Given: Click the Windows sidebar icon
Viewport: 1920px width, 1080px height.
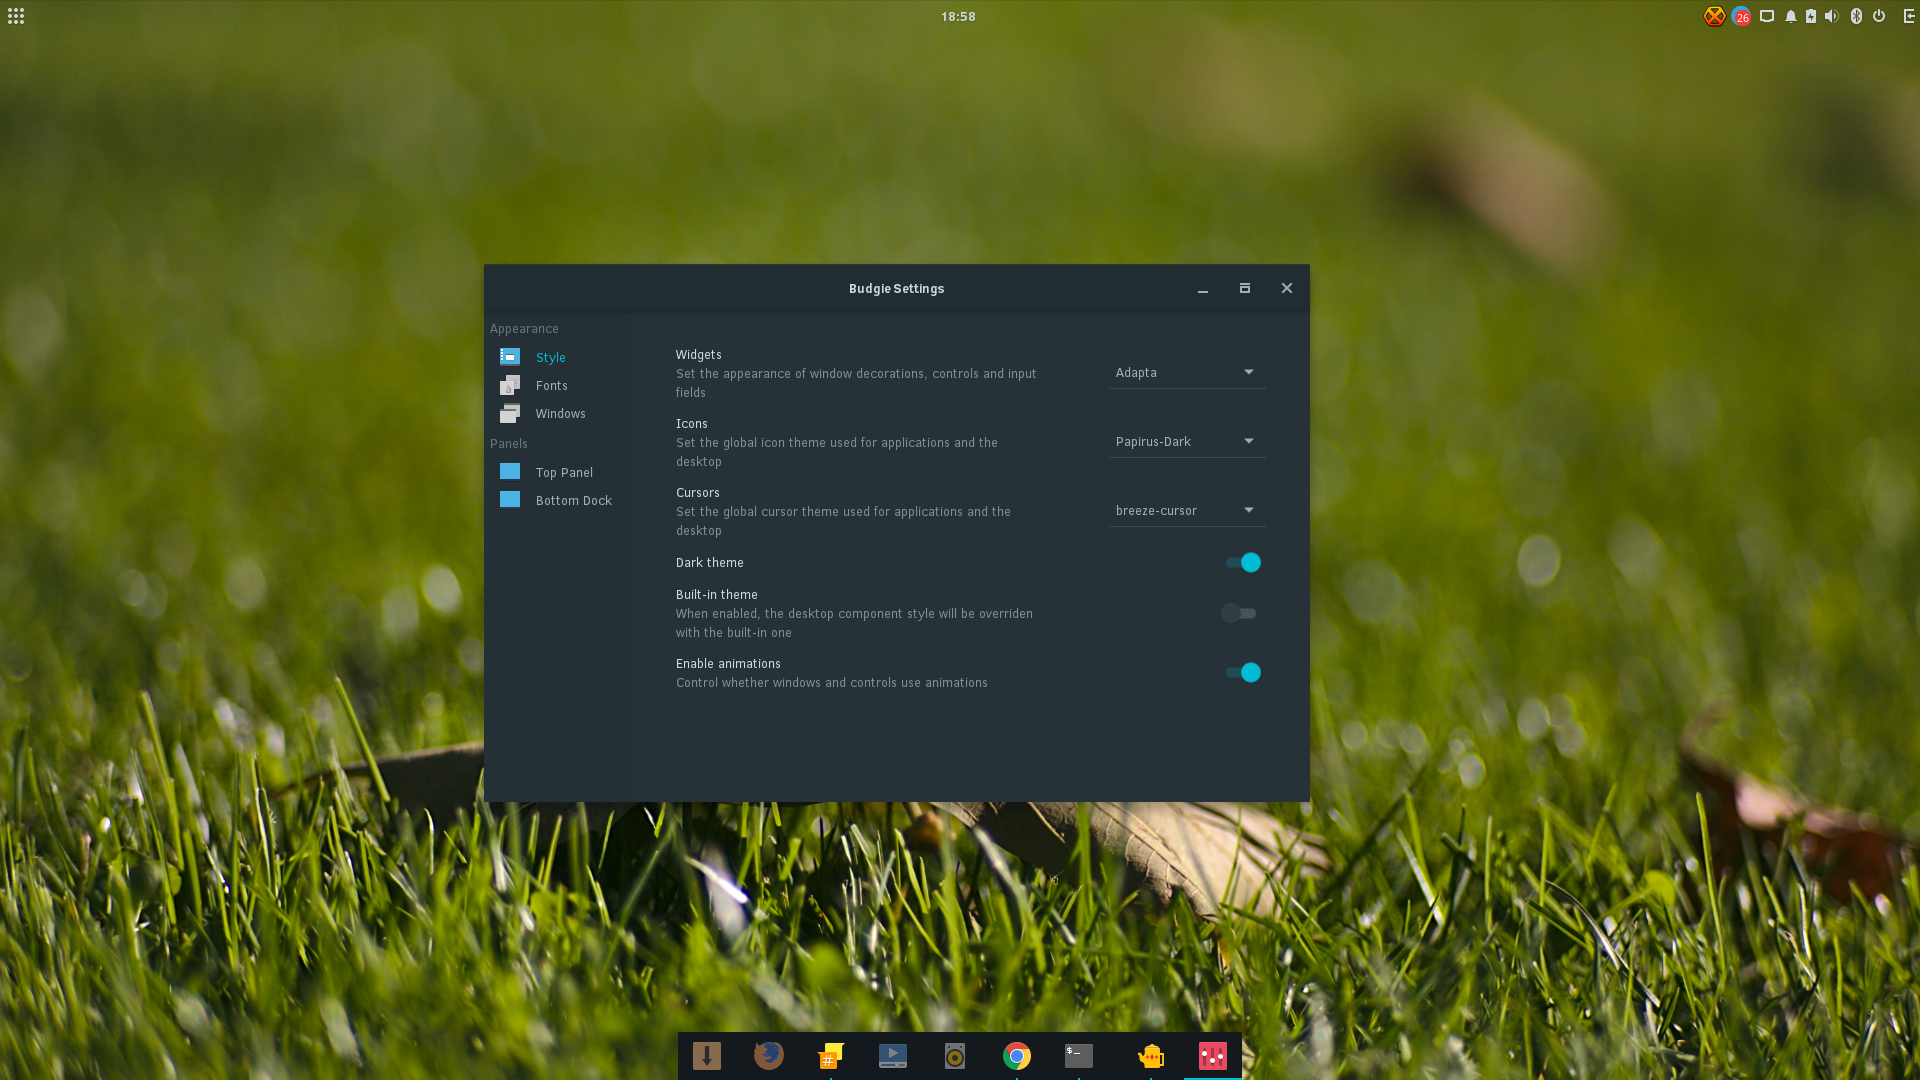Looking at the screenshot, I should [x=510, y=413].
